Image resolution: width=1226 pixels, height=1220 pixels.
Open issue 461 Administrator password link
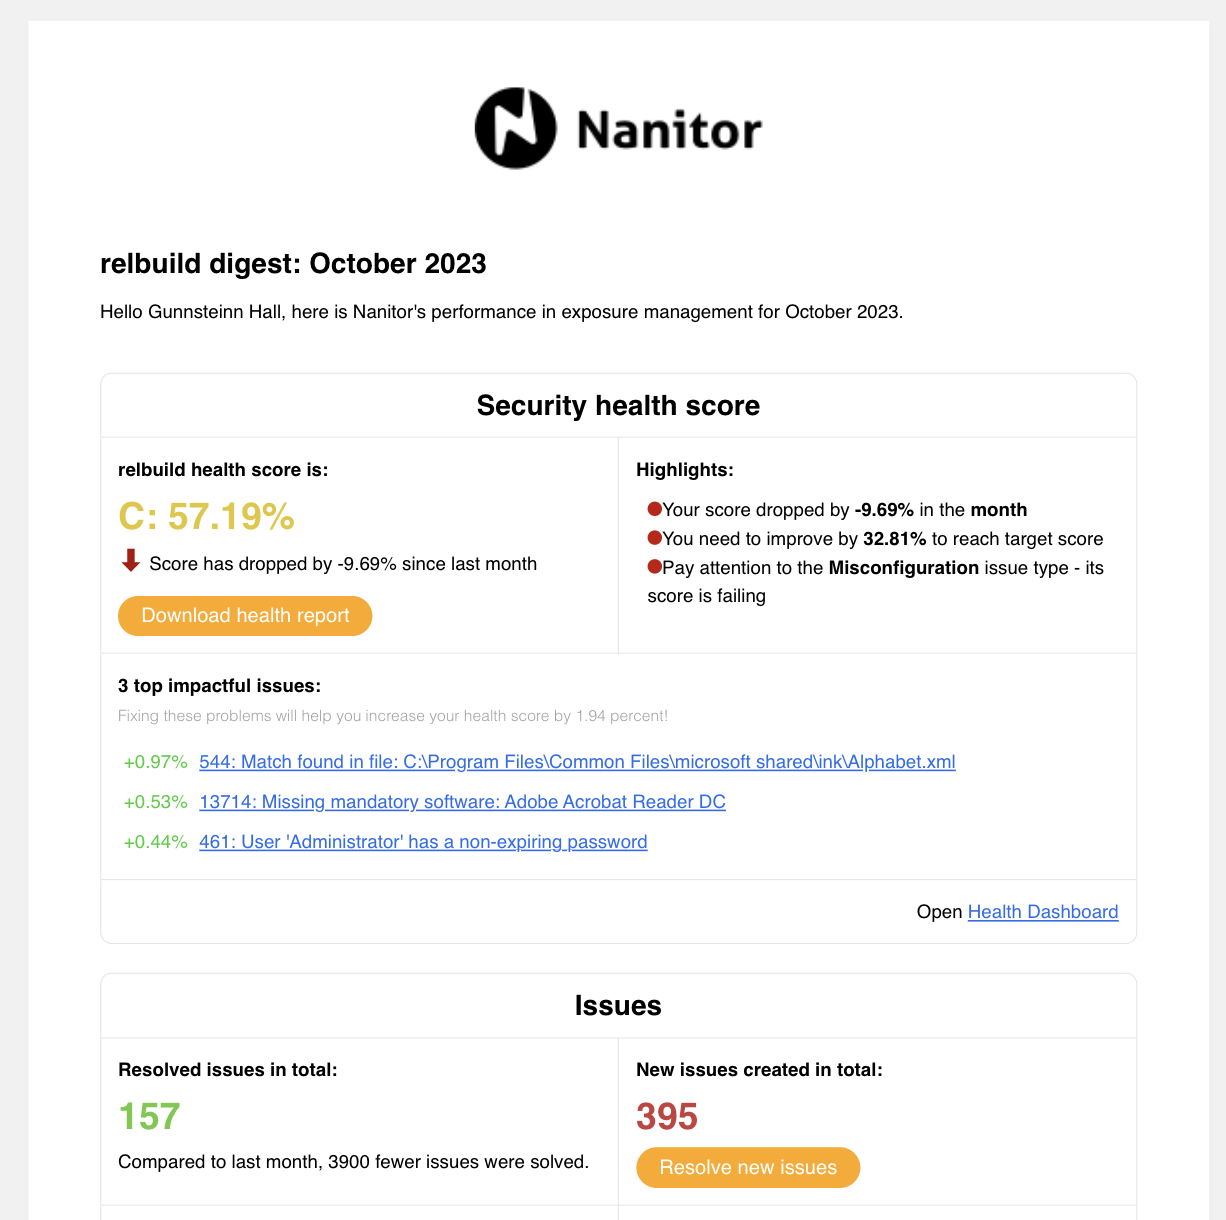click(x=423, y=842)
